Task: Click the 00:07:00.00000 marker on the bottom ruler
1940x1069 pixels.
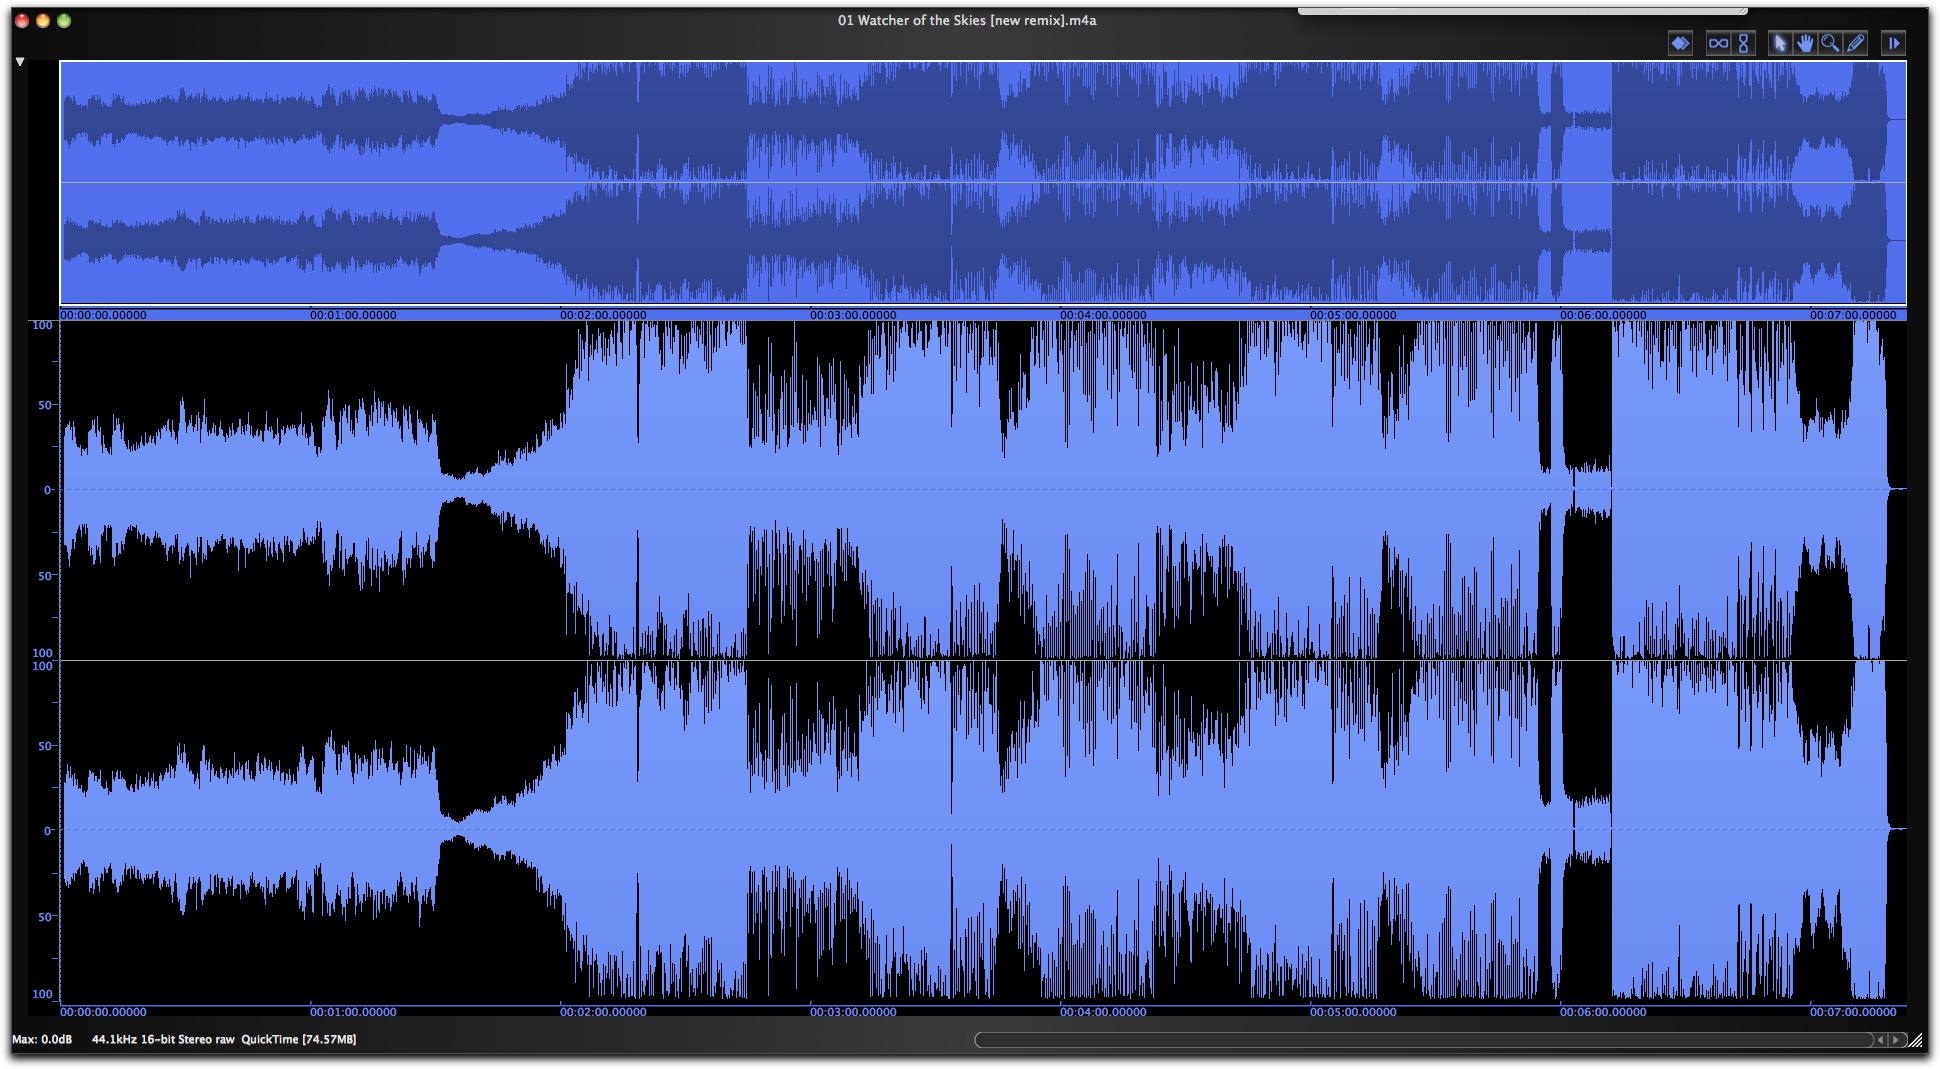Action: click(1853, 1012)
